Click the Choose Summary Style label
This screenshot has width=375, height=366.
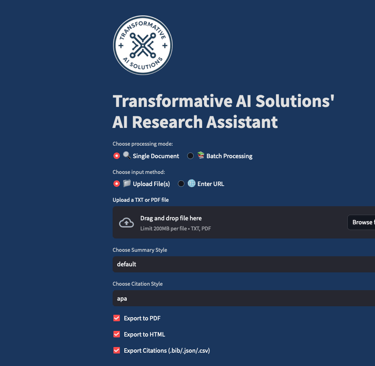(x=140, y=250)
